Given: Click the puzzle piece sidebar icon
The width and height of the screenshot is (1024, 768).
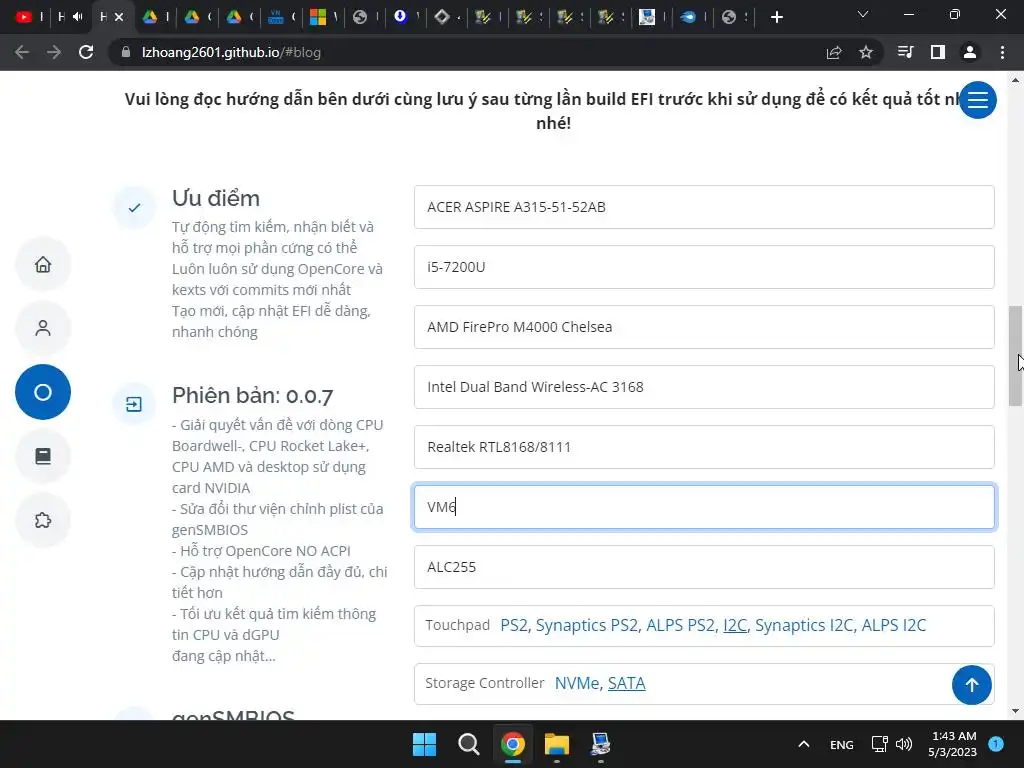Looking at the screenshot, I should 43,520.
